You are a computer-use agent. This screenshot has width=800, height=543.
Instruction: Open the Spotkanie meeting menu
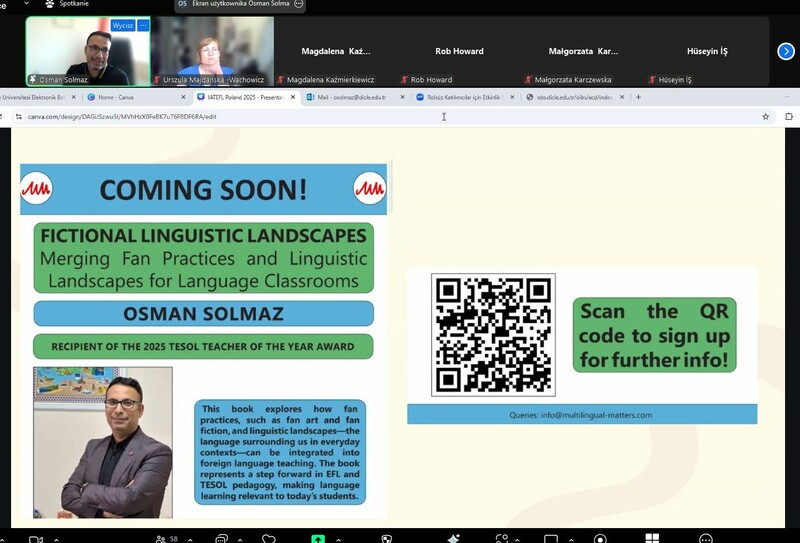67,4
